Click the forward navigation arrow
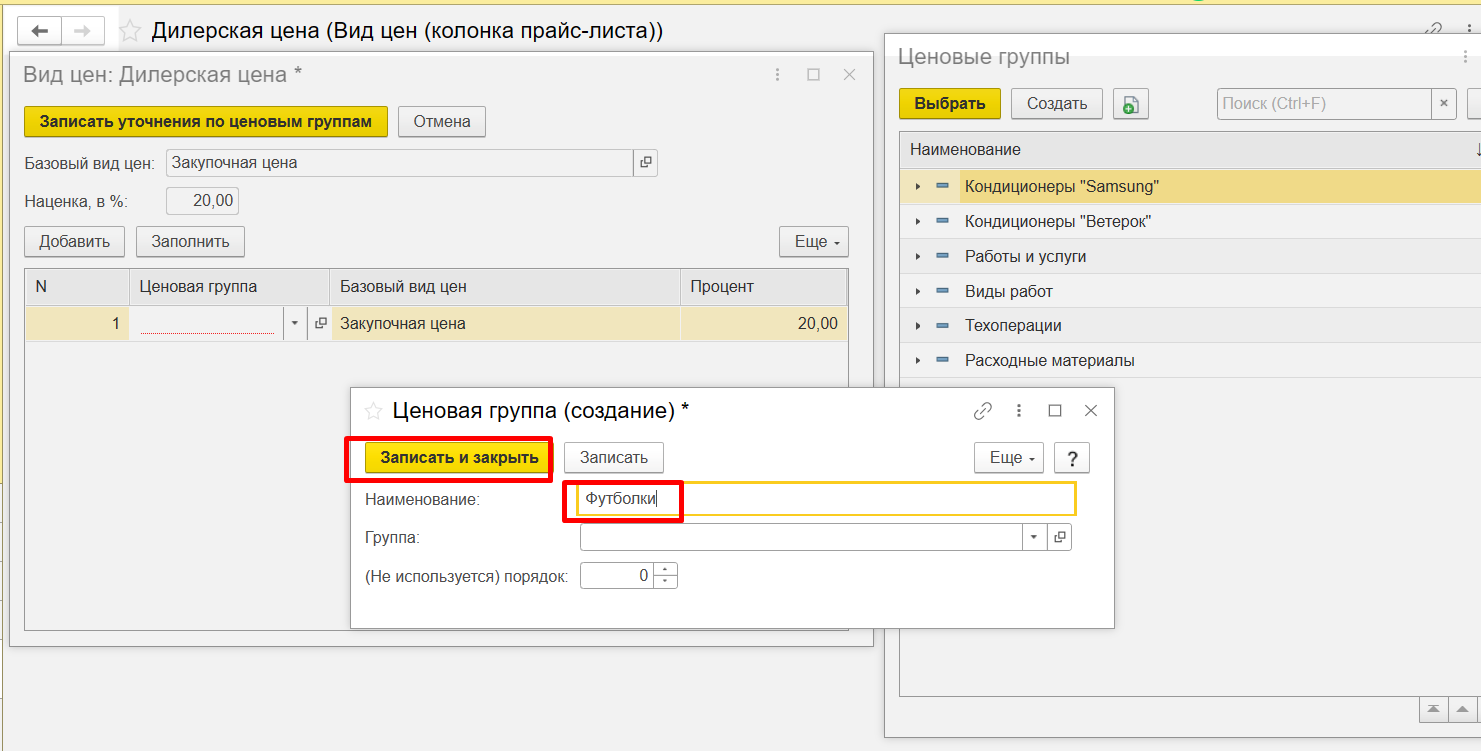Image resolution: width=1481 pixels, height=751 pixels. pyautogui.click(x=83, y=31)
